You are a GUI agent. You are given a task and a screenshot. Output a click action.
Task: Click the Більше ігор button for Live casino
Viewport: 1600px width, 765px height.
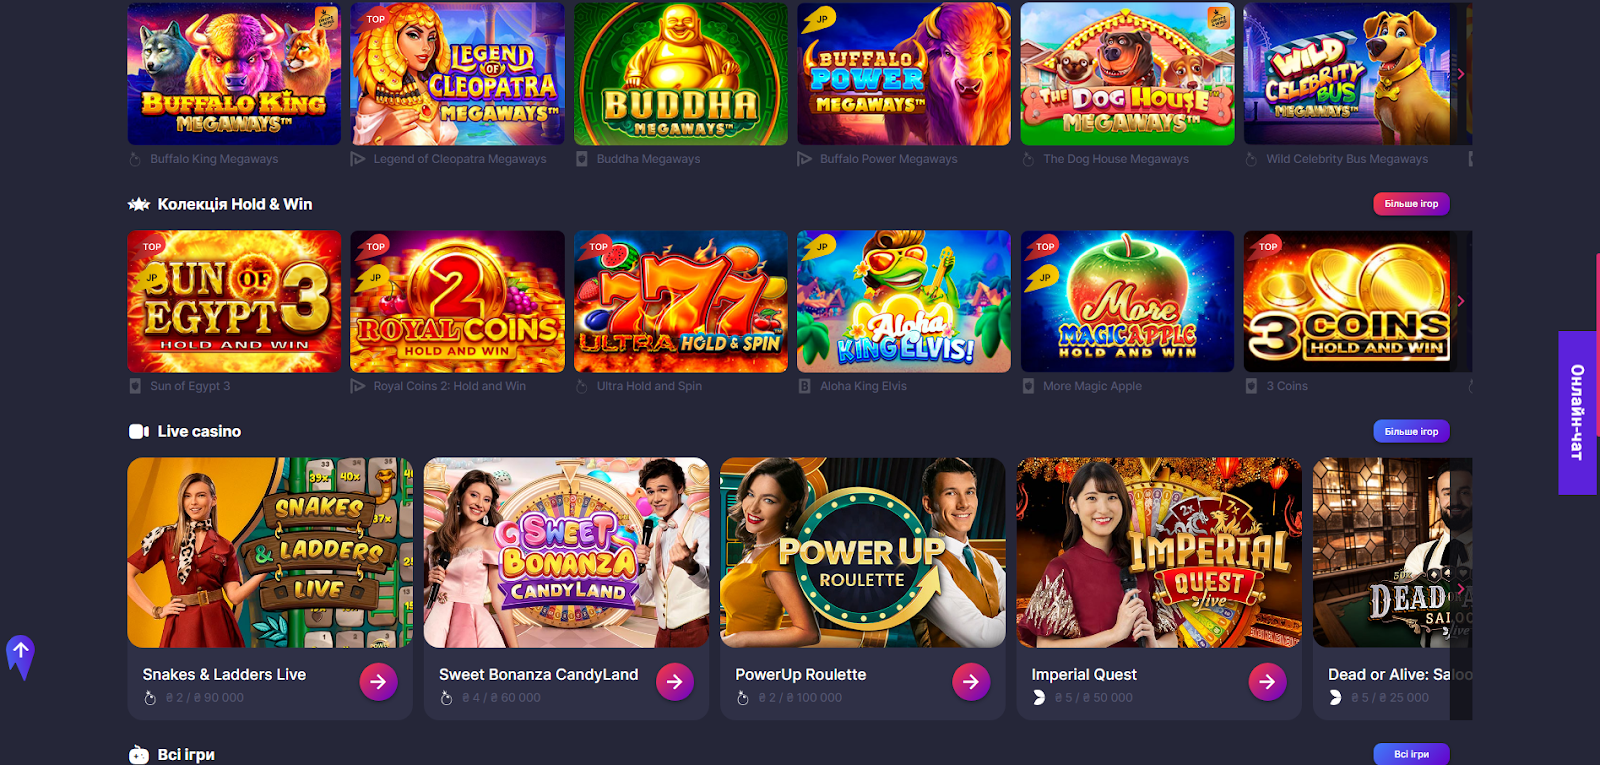tap(1411, 431)
